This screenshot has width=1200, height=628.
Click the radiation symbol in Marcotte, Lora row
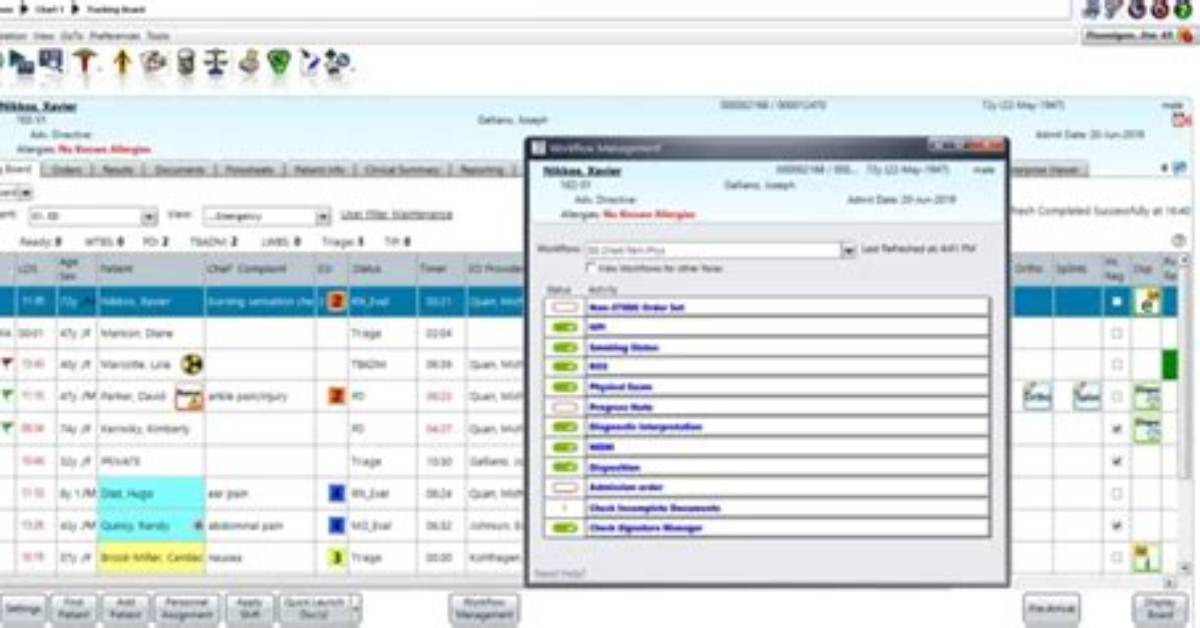click(x=190, y=365)
